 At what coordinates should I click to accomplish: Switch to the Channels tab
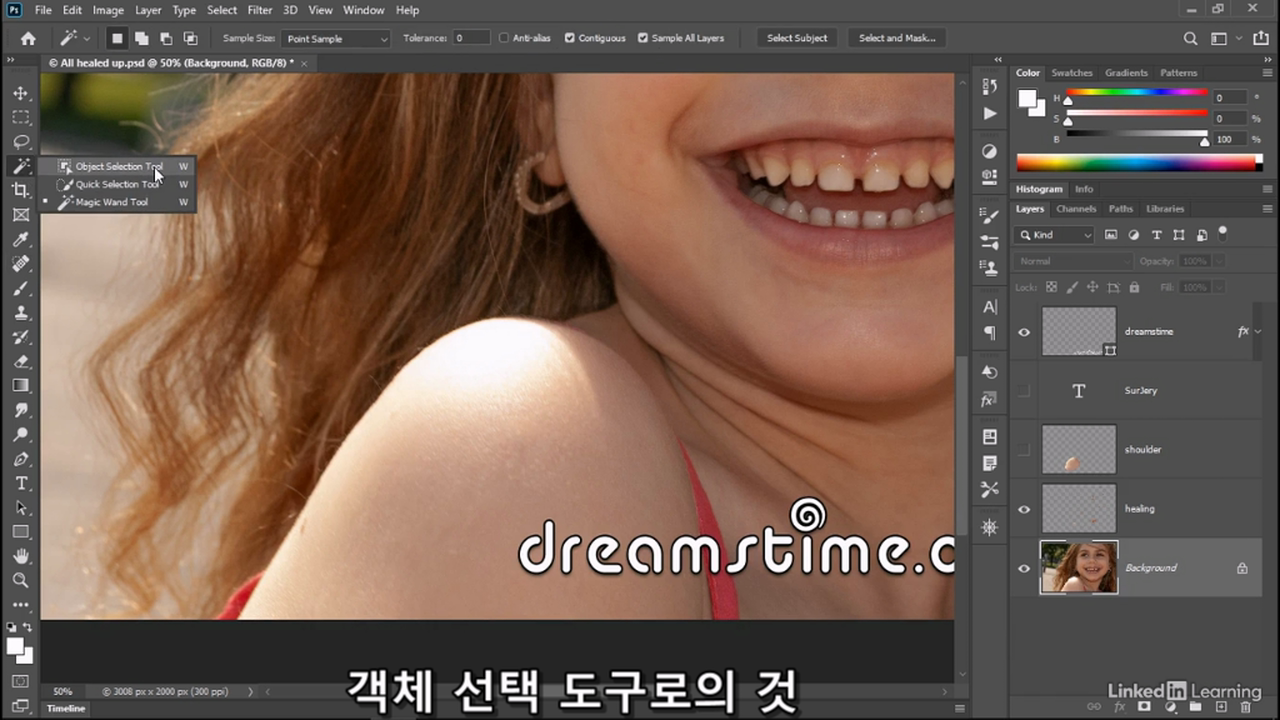1076,209
